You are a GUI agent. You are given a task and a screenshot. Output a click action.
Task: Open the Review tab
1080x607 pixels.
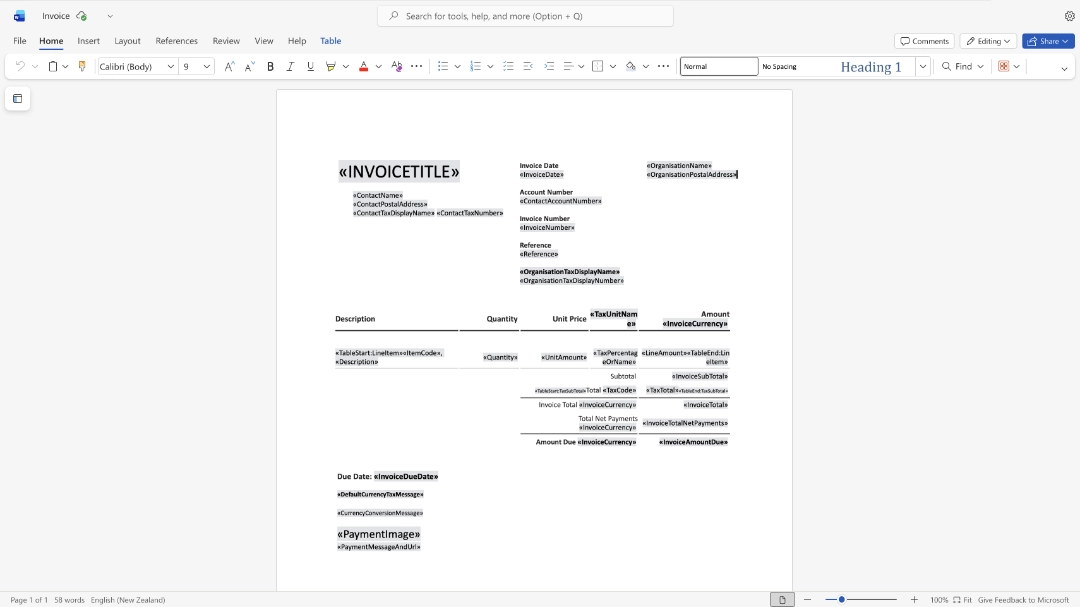click(x=226, y=41)
